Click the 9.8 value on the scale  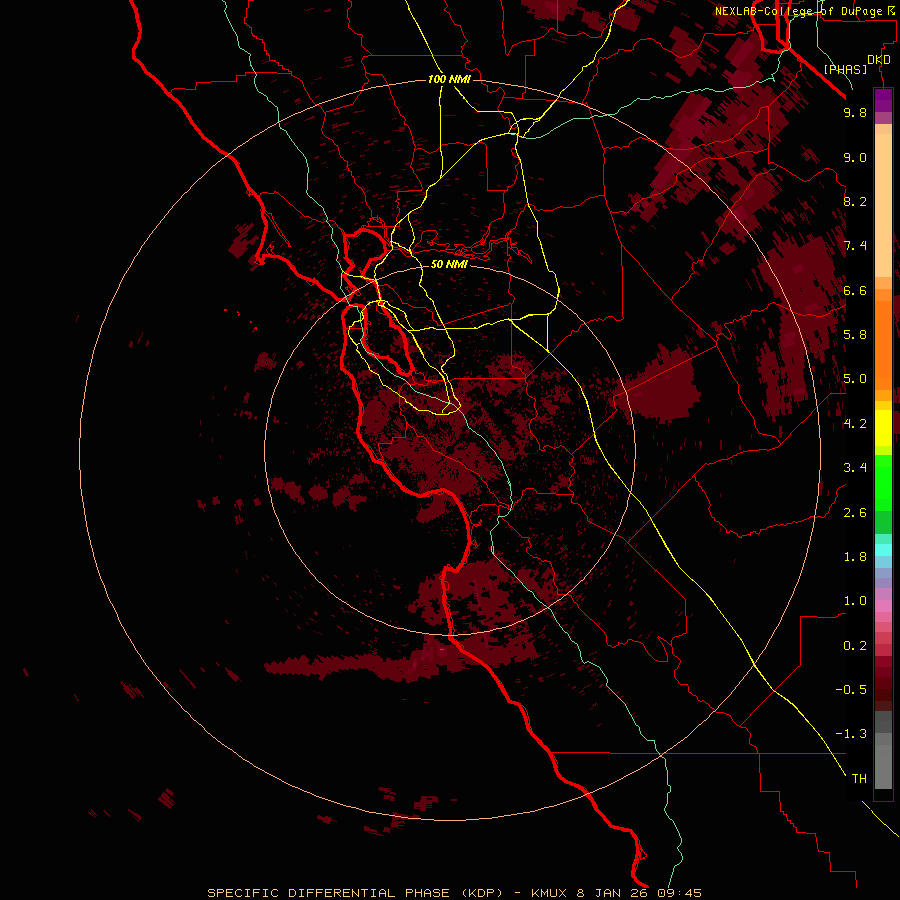click(x=855, y=112)
